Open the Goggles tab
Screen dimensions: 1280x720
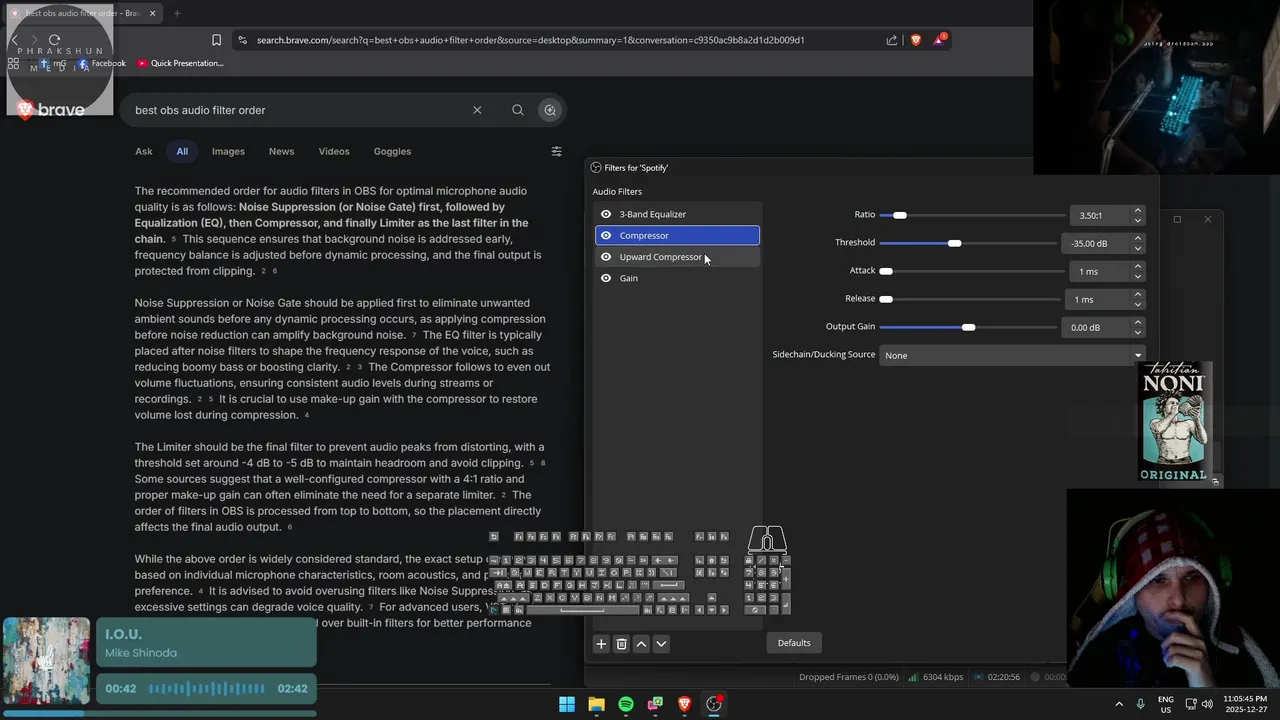click(392, 152)
